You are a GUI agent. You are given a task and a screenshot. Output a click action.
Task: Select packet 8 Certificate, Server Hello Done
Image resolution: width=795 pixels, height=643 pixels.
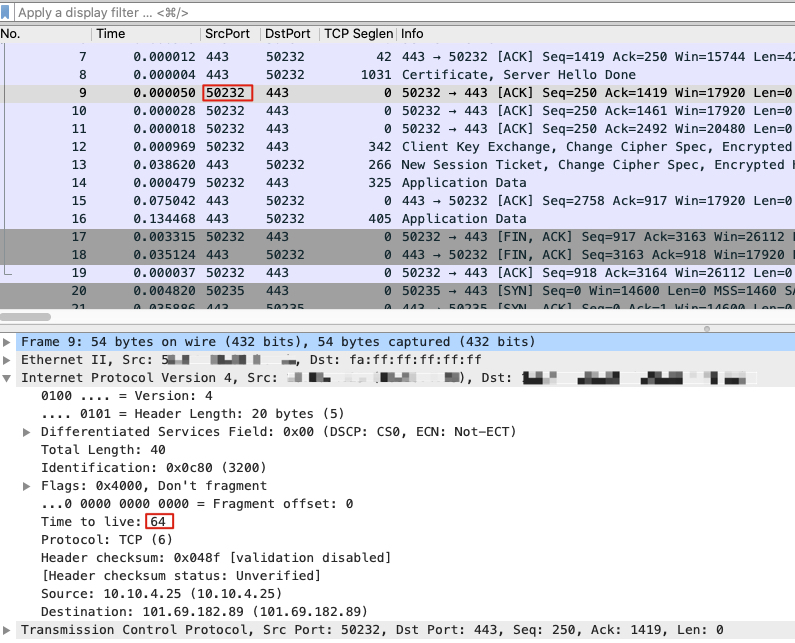398,75
